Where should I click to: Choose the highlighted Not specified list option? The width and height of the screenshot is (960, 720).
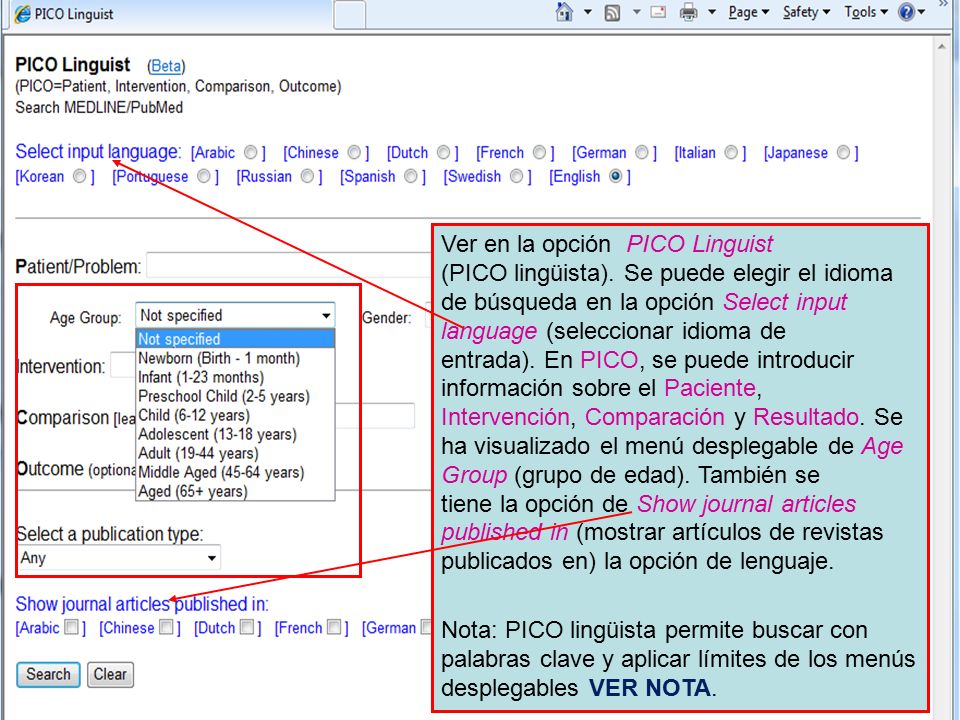tap(235, 339)
